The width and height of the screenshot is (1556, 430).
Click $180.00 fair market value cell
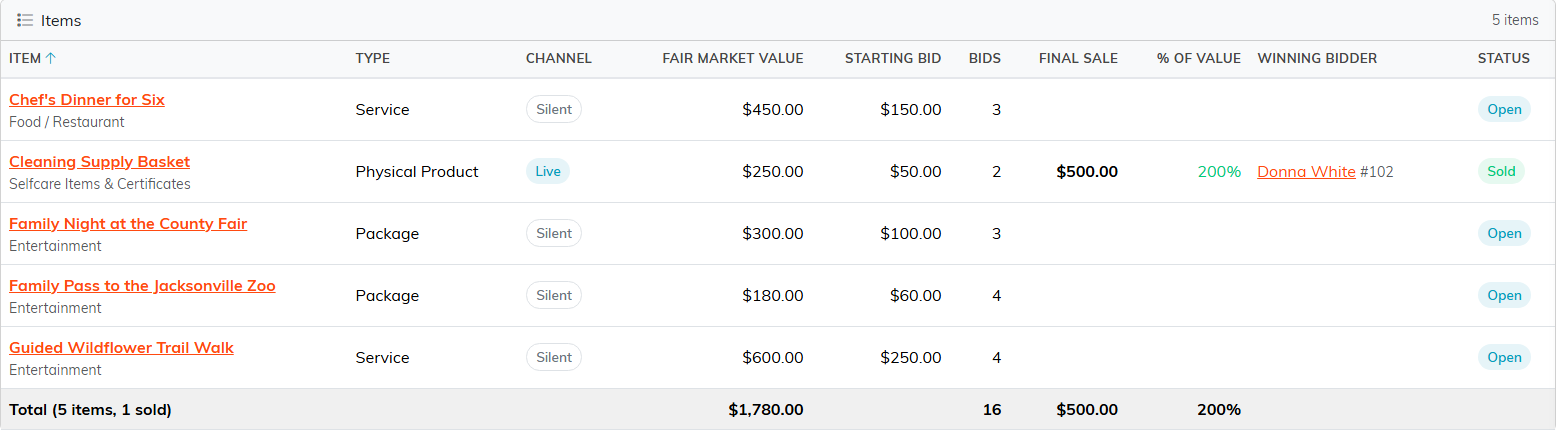pyautogui.click(x=773, y=296)
